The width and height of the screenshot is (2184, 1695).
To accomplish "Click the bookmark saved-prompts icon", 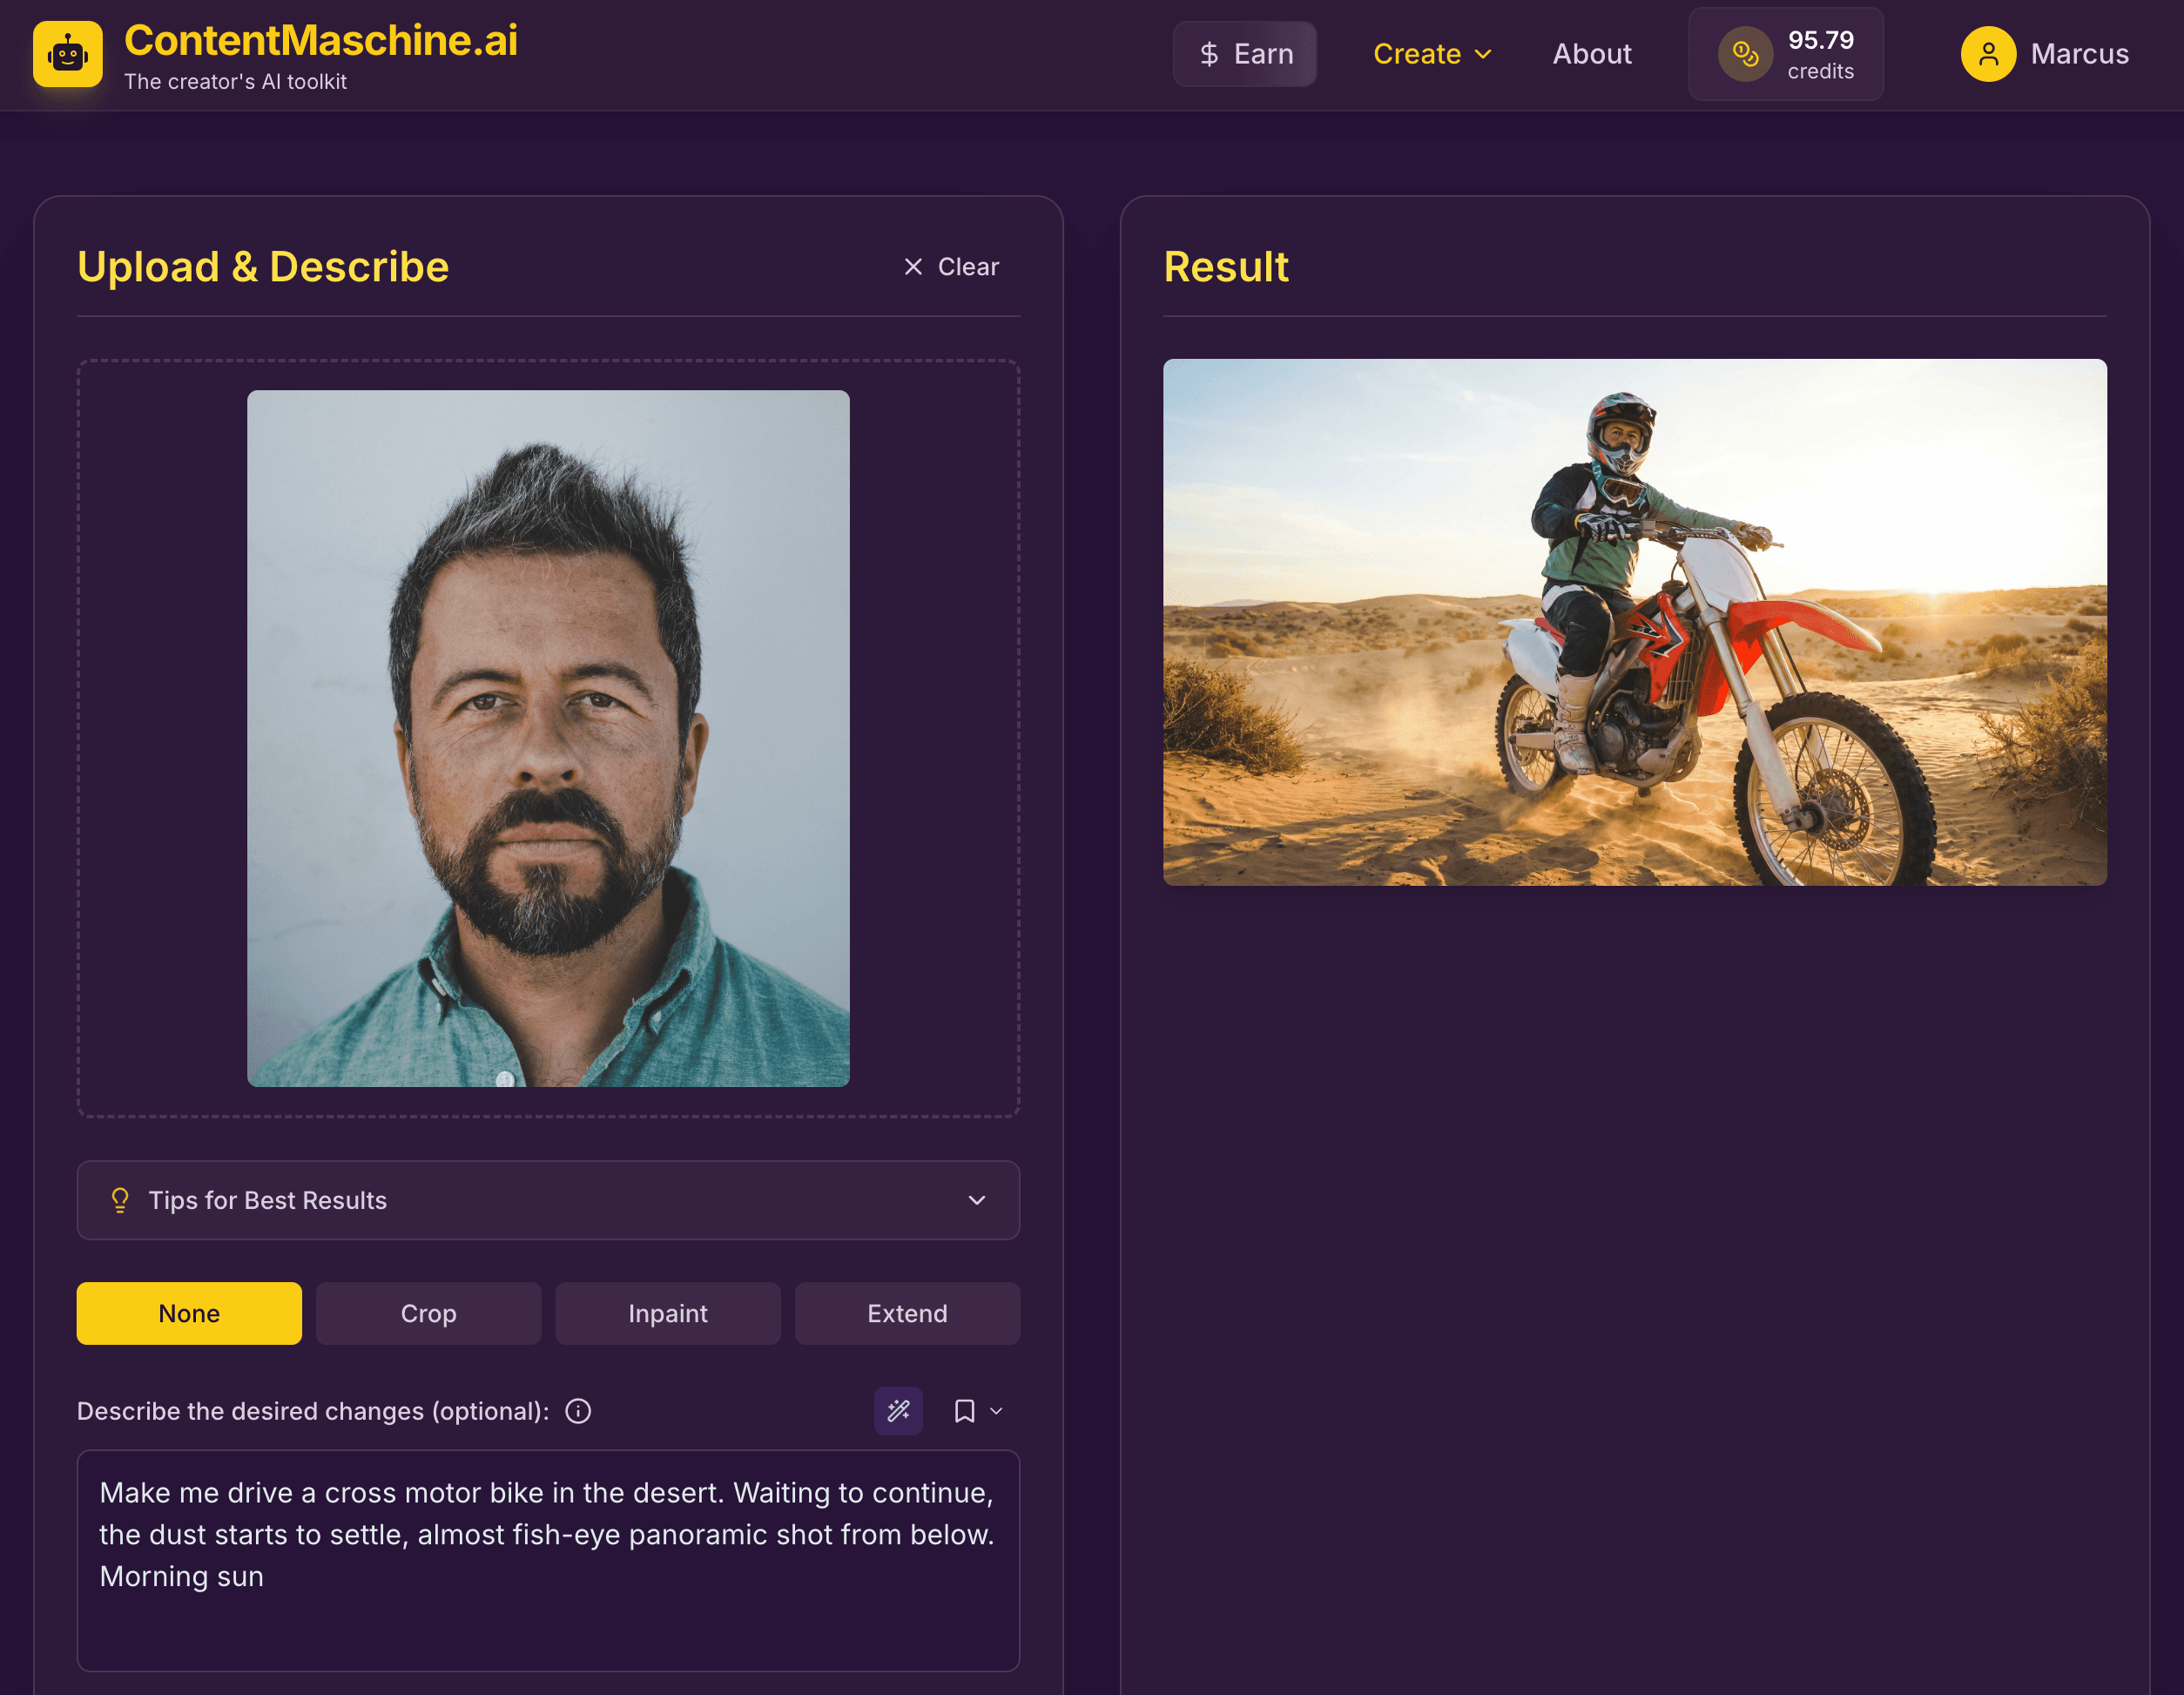I will pyautogui.click(x=963, y=1411).
